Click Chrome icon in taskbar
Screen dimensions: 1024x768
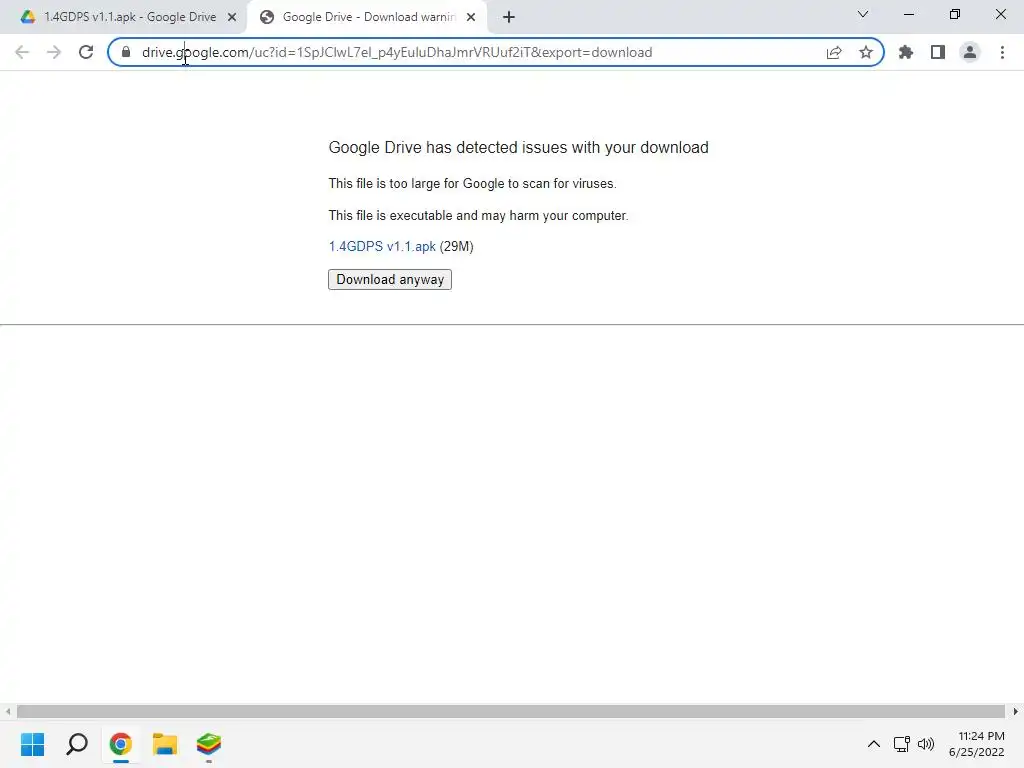point(121,744)
